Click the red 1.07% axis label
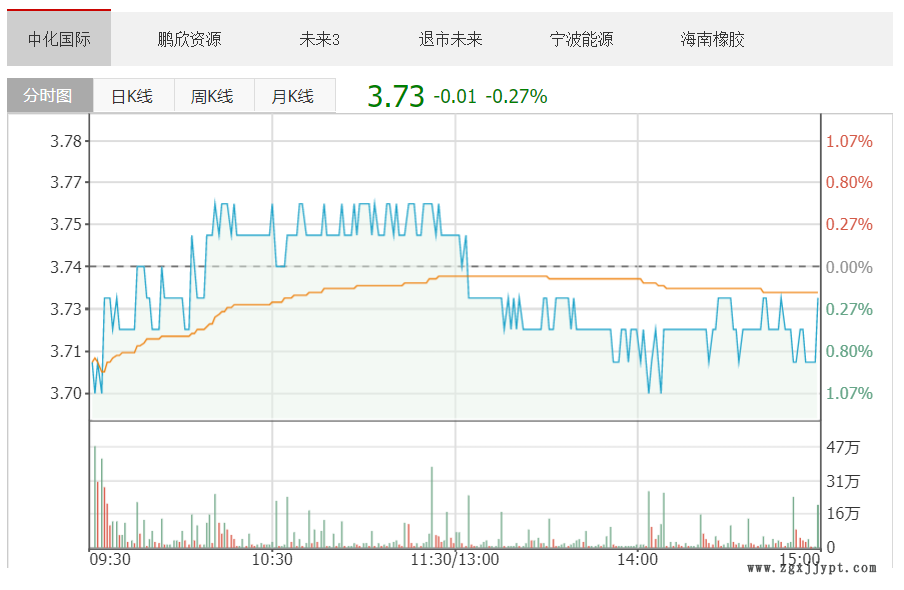The image size is (904, 590). (x=849, y=141)
